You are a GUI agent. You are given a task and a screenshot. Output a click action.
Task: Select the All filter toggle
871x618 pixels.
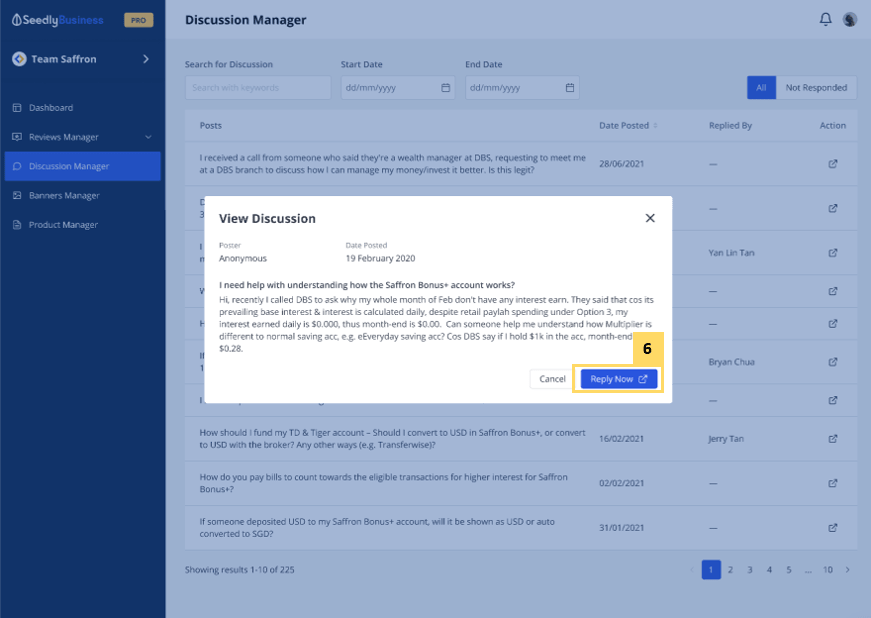pos(761,88)
